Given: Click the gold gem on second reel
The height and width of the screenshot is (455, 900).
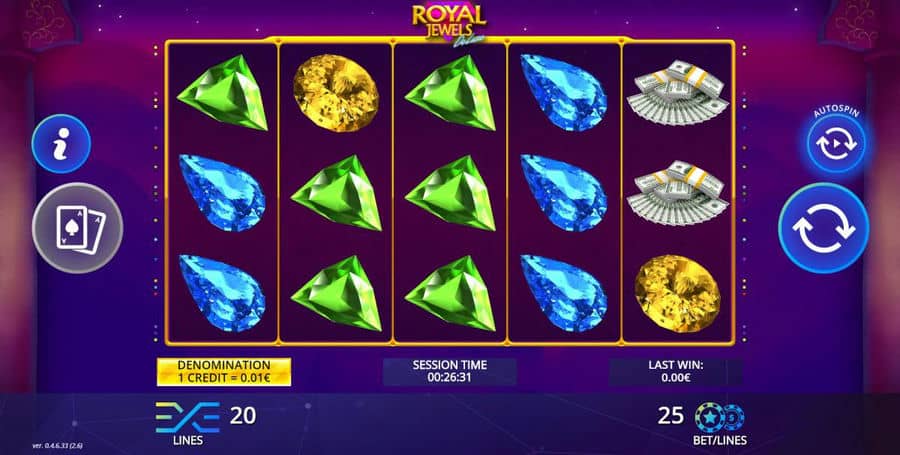Looking at the screenshot, I should (x=336, y=93).
